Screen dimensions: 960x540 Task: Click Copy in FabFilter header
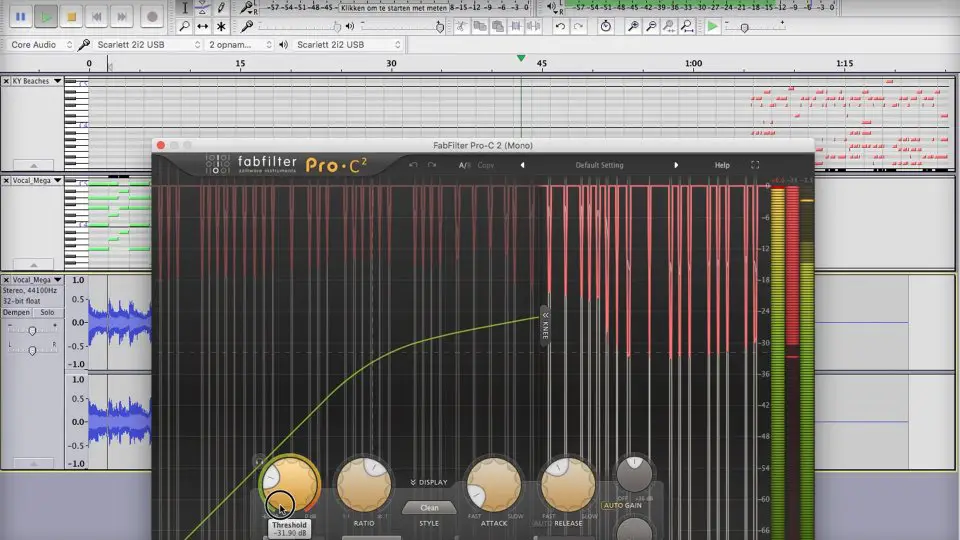486,165
